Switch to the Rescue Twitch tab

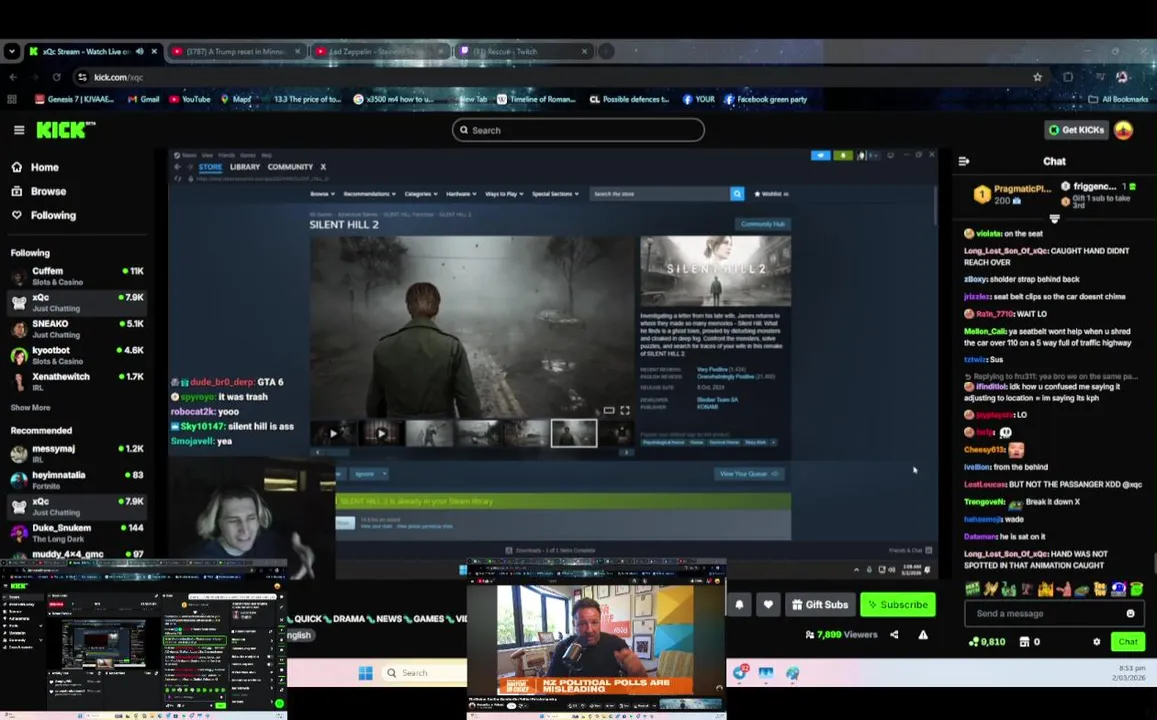pyautogui.click(x=523, y=52)
